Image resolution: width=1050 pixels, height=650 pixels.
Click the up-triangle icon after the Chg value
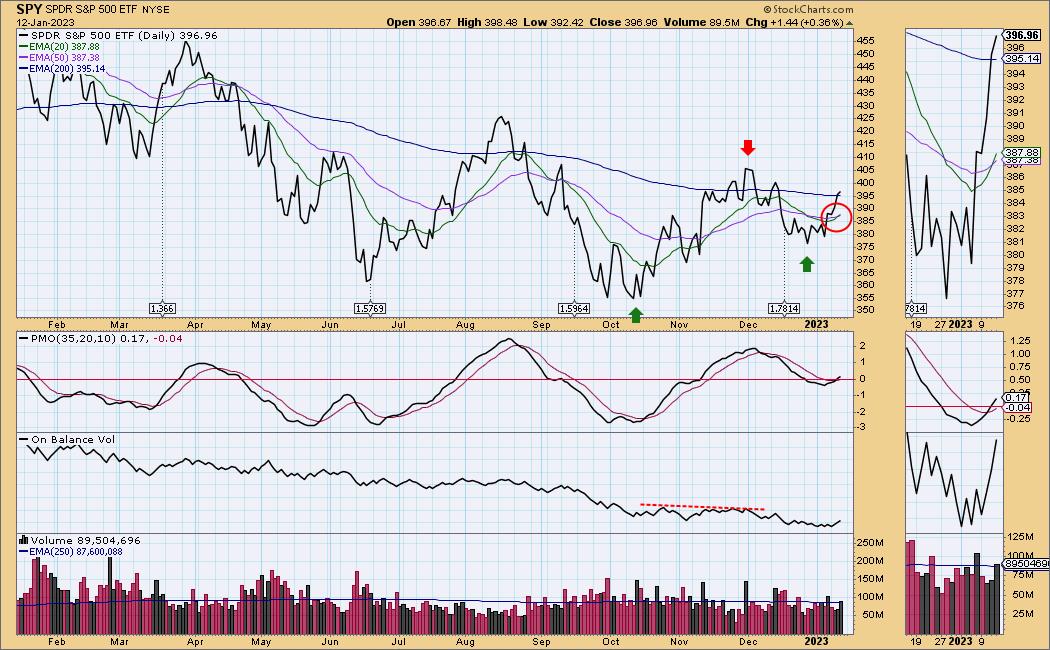(850, 23)
